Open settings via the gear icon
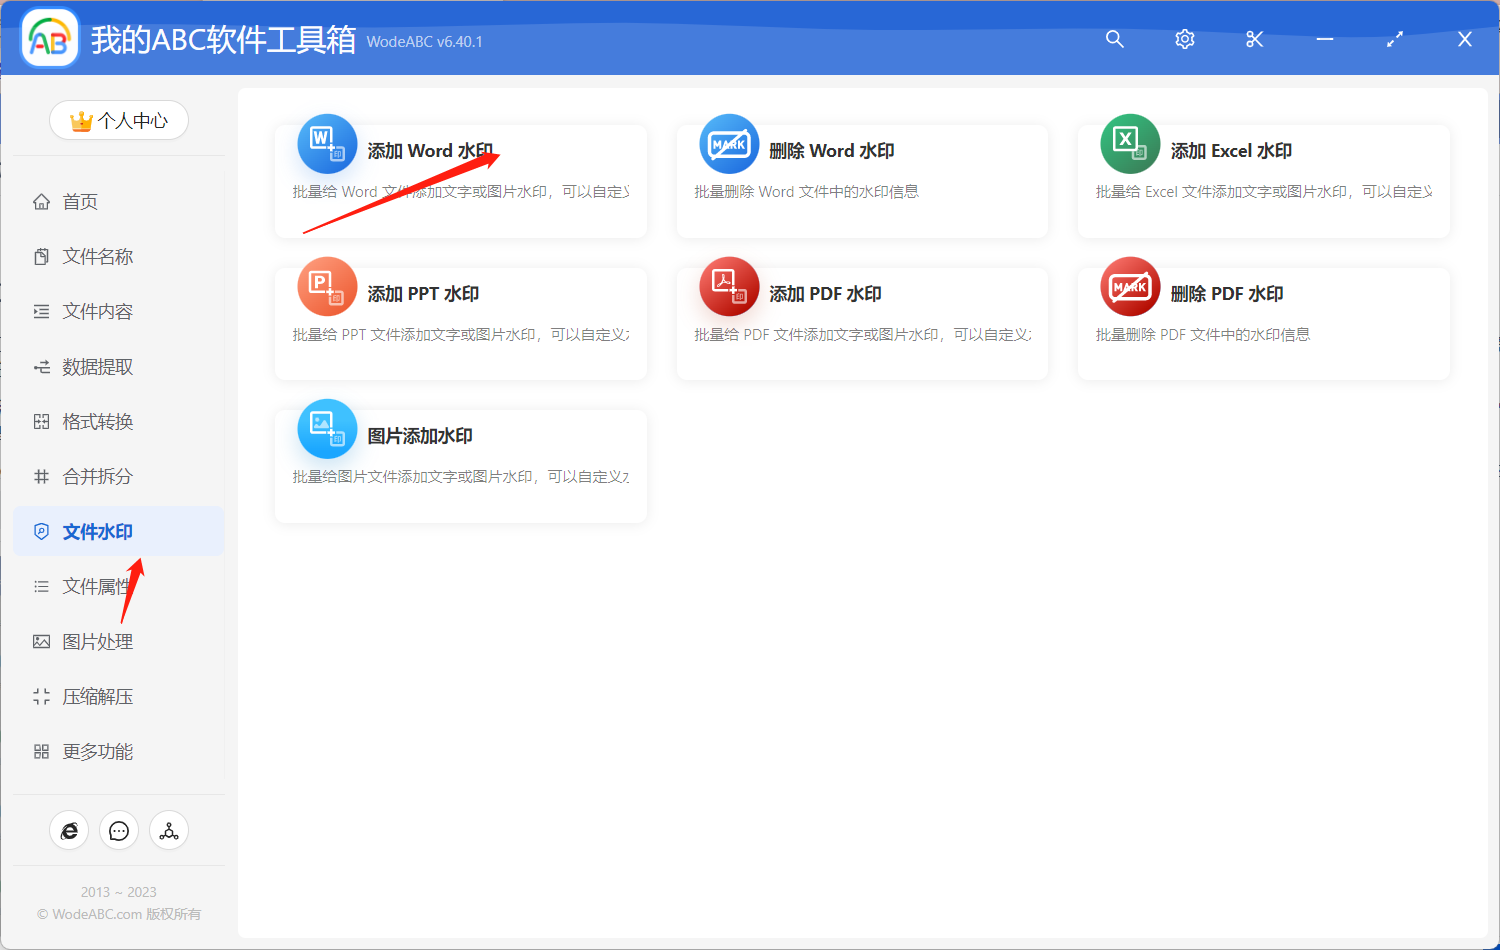Image resolution: width=1500 pixels, height=950 pixels. [x=1184, y=39]
